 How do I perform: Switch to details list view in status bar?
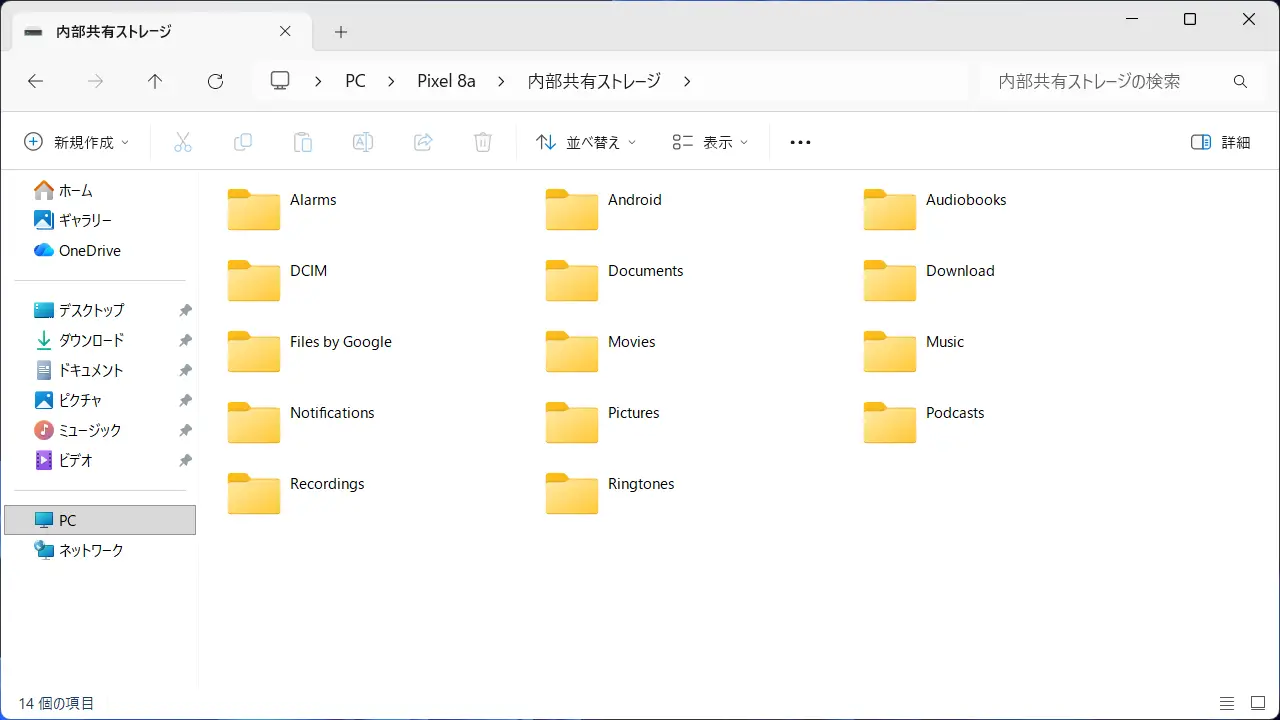click(x=1227, y=704)
